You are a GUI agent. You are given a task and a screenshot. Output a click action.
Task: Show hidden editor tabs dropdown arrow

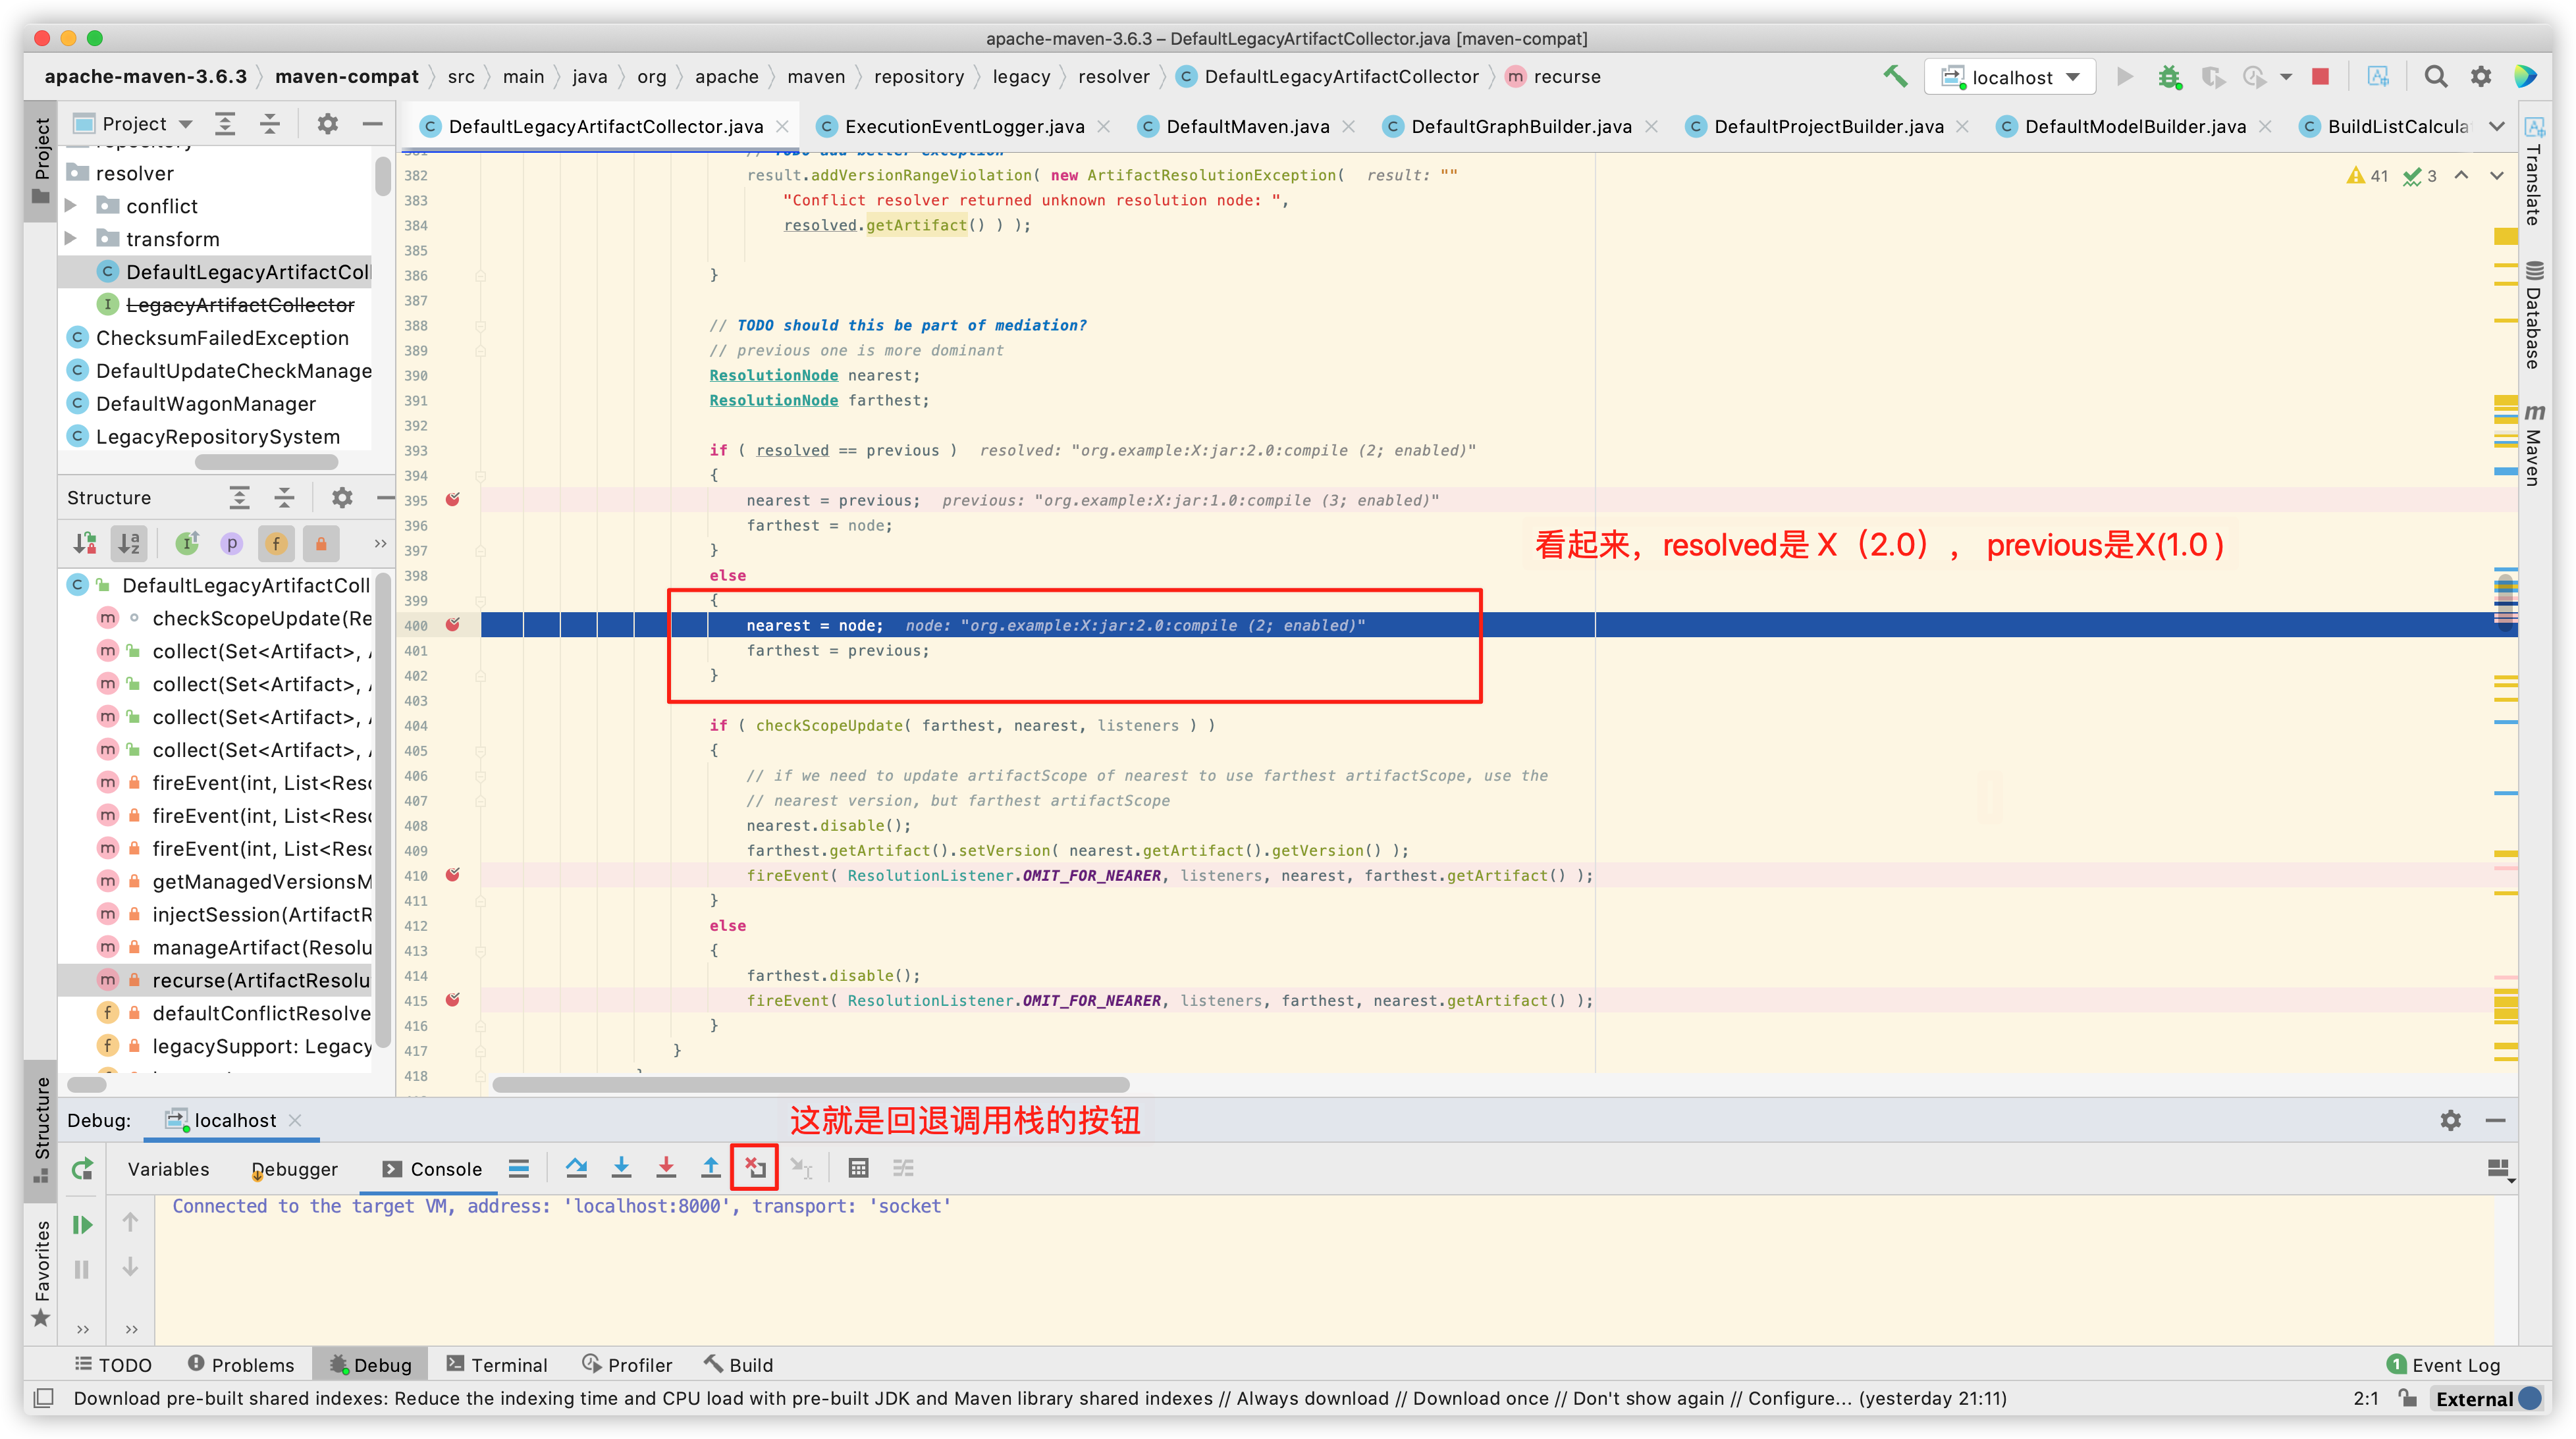click(x=2496, y=126)
